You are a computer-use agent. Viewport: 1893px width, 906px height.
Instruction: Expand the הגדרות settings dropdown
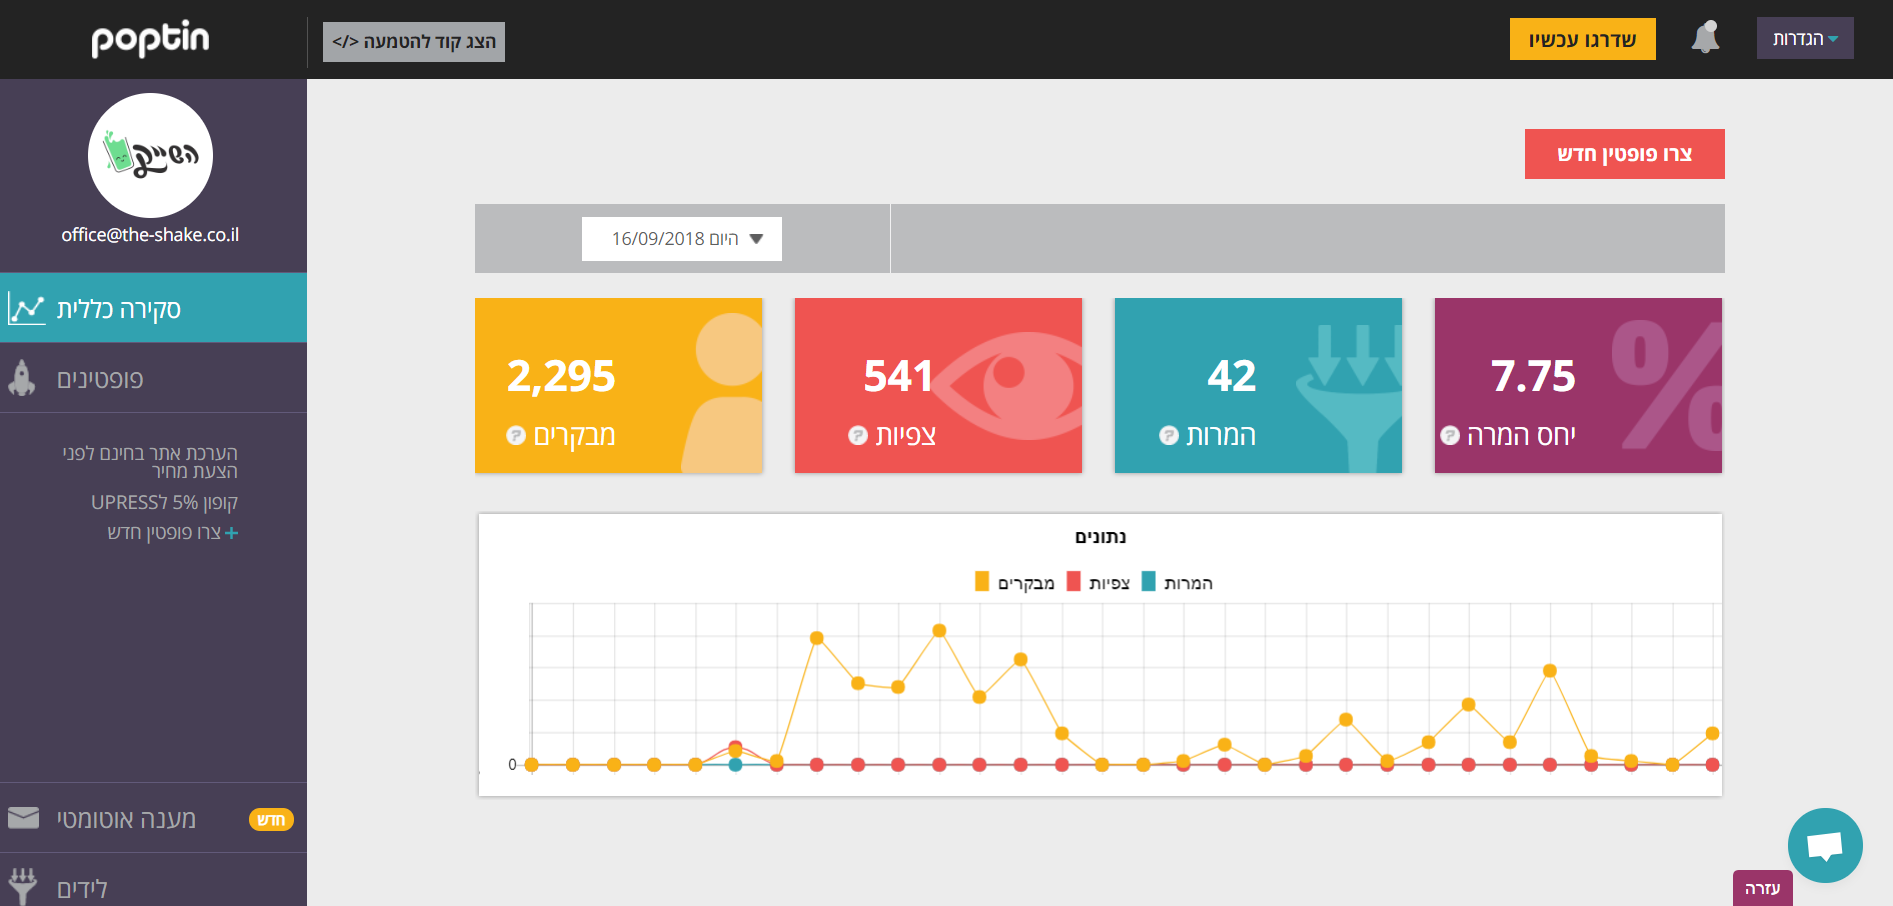pos(1804,39)
